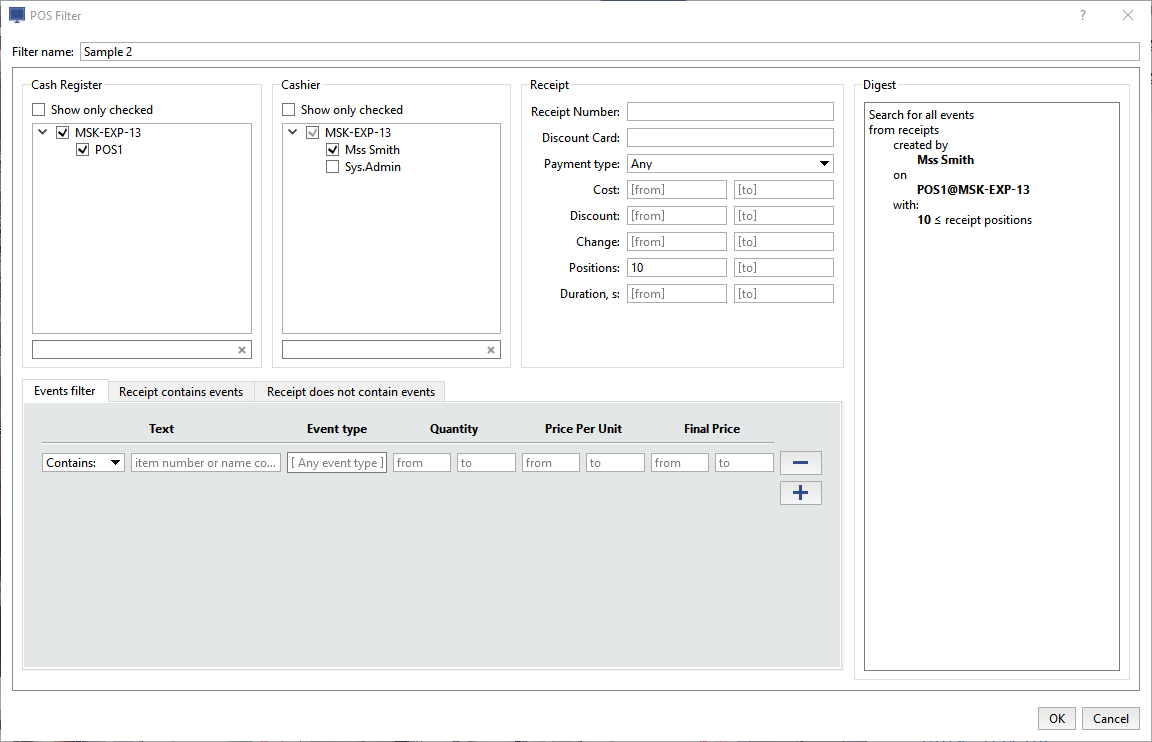Clear the Cash Register search field
The height and width of the screenshot is (742, 1152).
(241, 350)
